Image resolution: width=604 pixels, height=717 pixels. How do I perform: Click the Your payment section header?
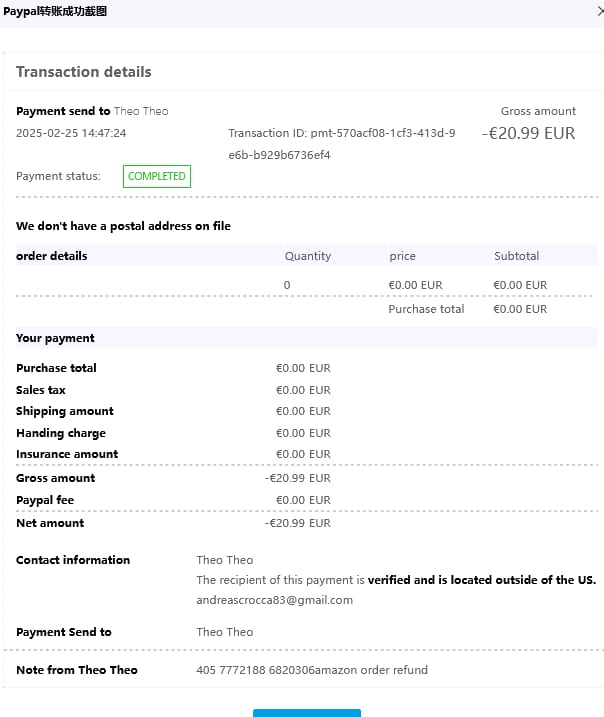coord(55,338)
